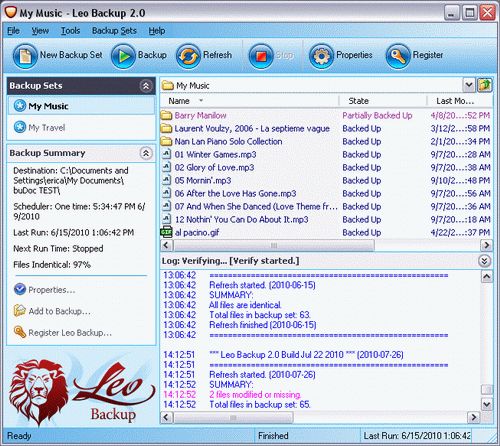Click 'Files Indentical: 97%' in summary
Screen dimensions: 500x446
(52, 265)
